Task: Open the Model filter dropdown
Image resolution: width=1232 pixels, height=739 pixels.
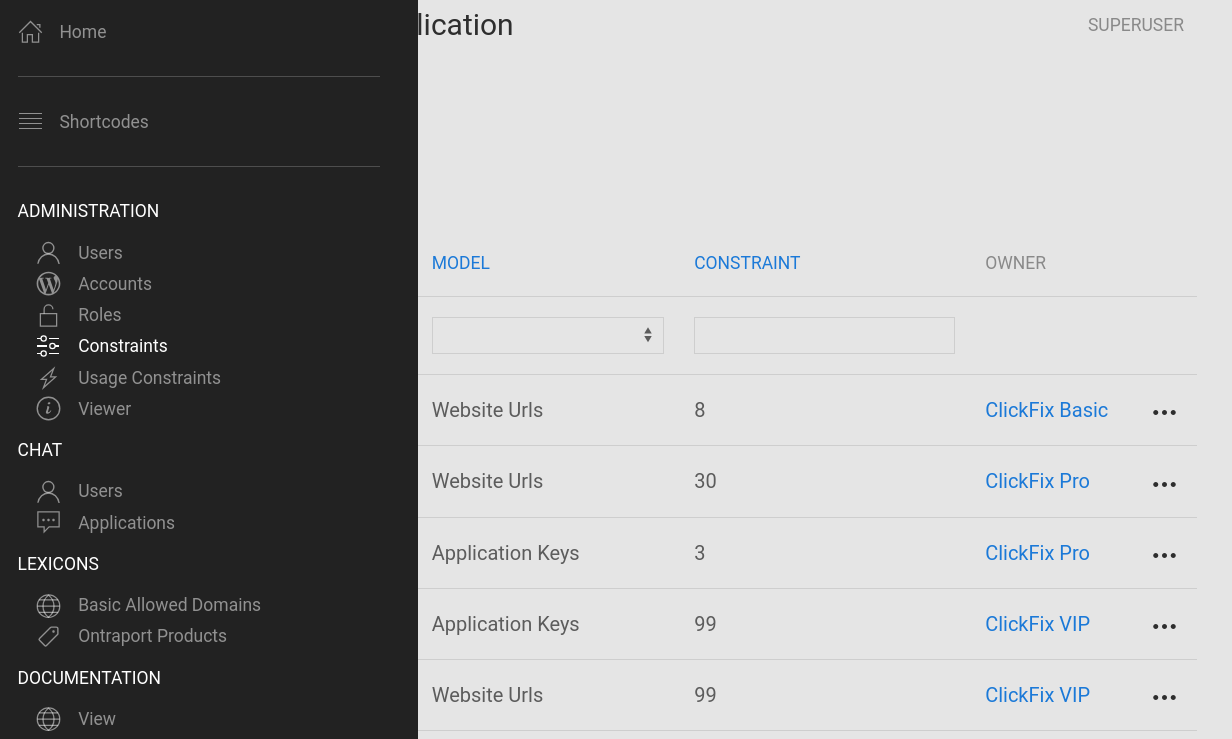Action: pos(548,335)
